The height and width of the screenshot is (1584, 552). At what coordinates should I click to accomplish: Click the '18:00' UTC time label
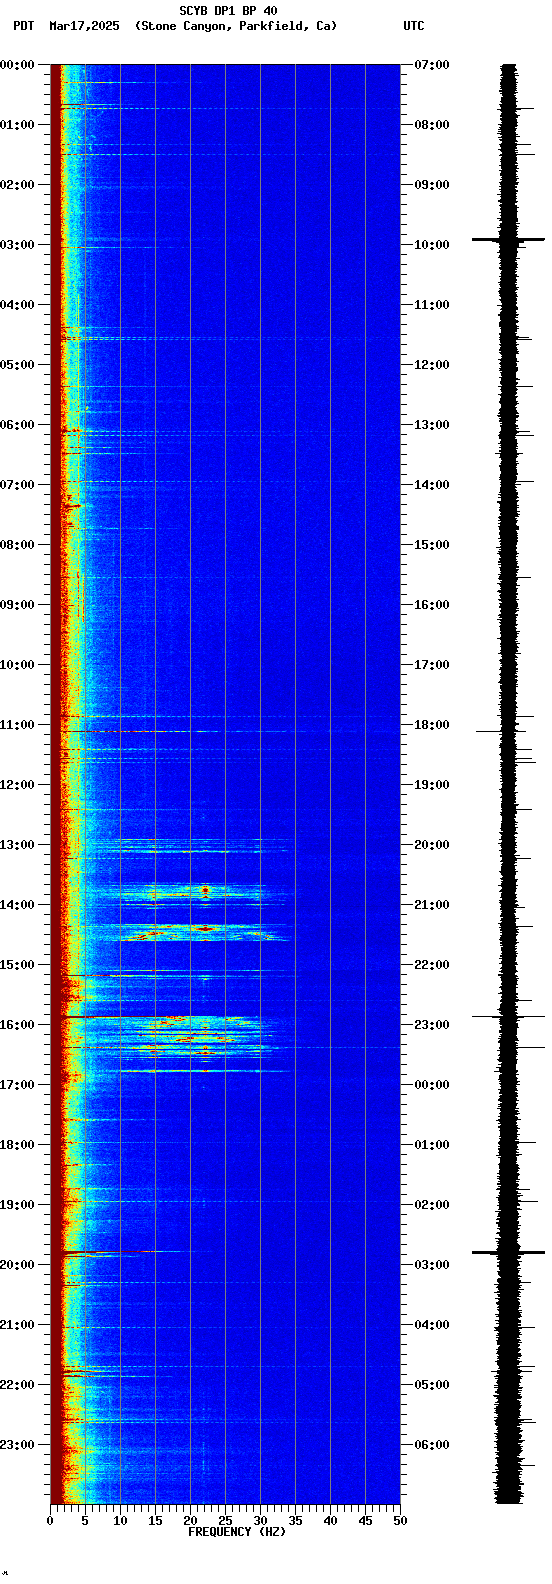pos(432,725)
